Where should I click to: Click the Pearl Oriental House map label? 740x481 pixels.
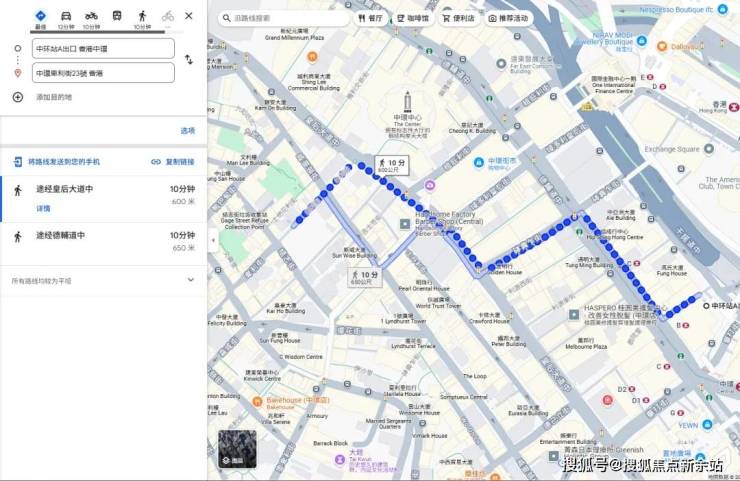click(x=424, y=286)
